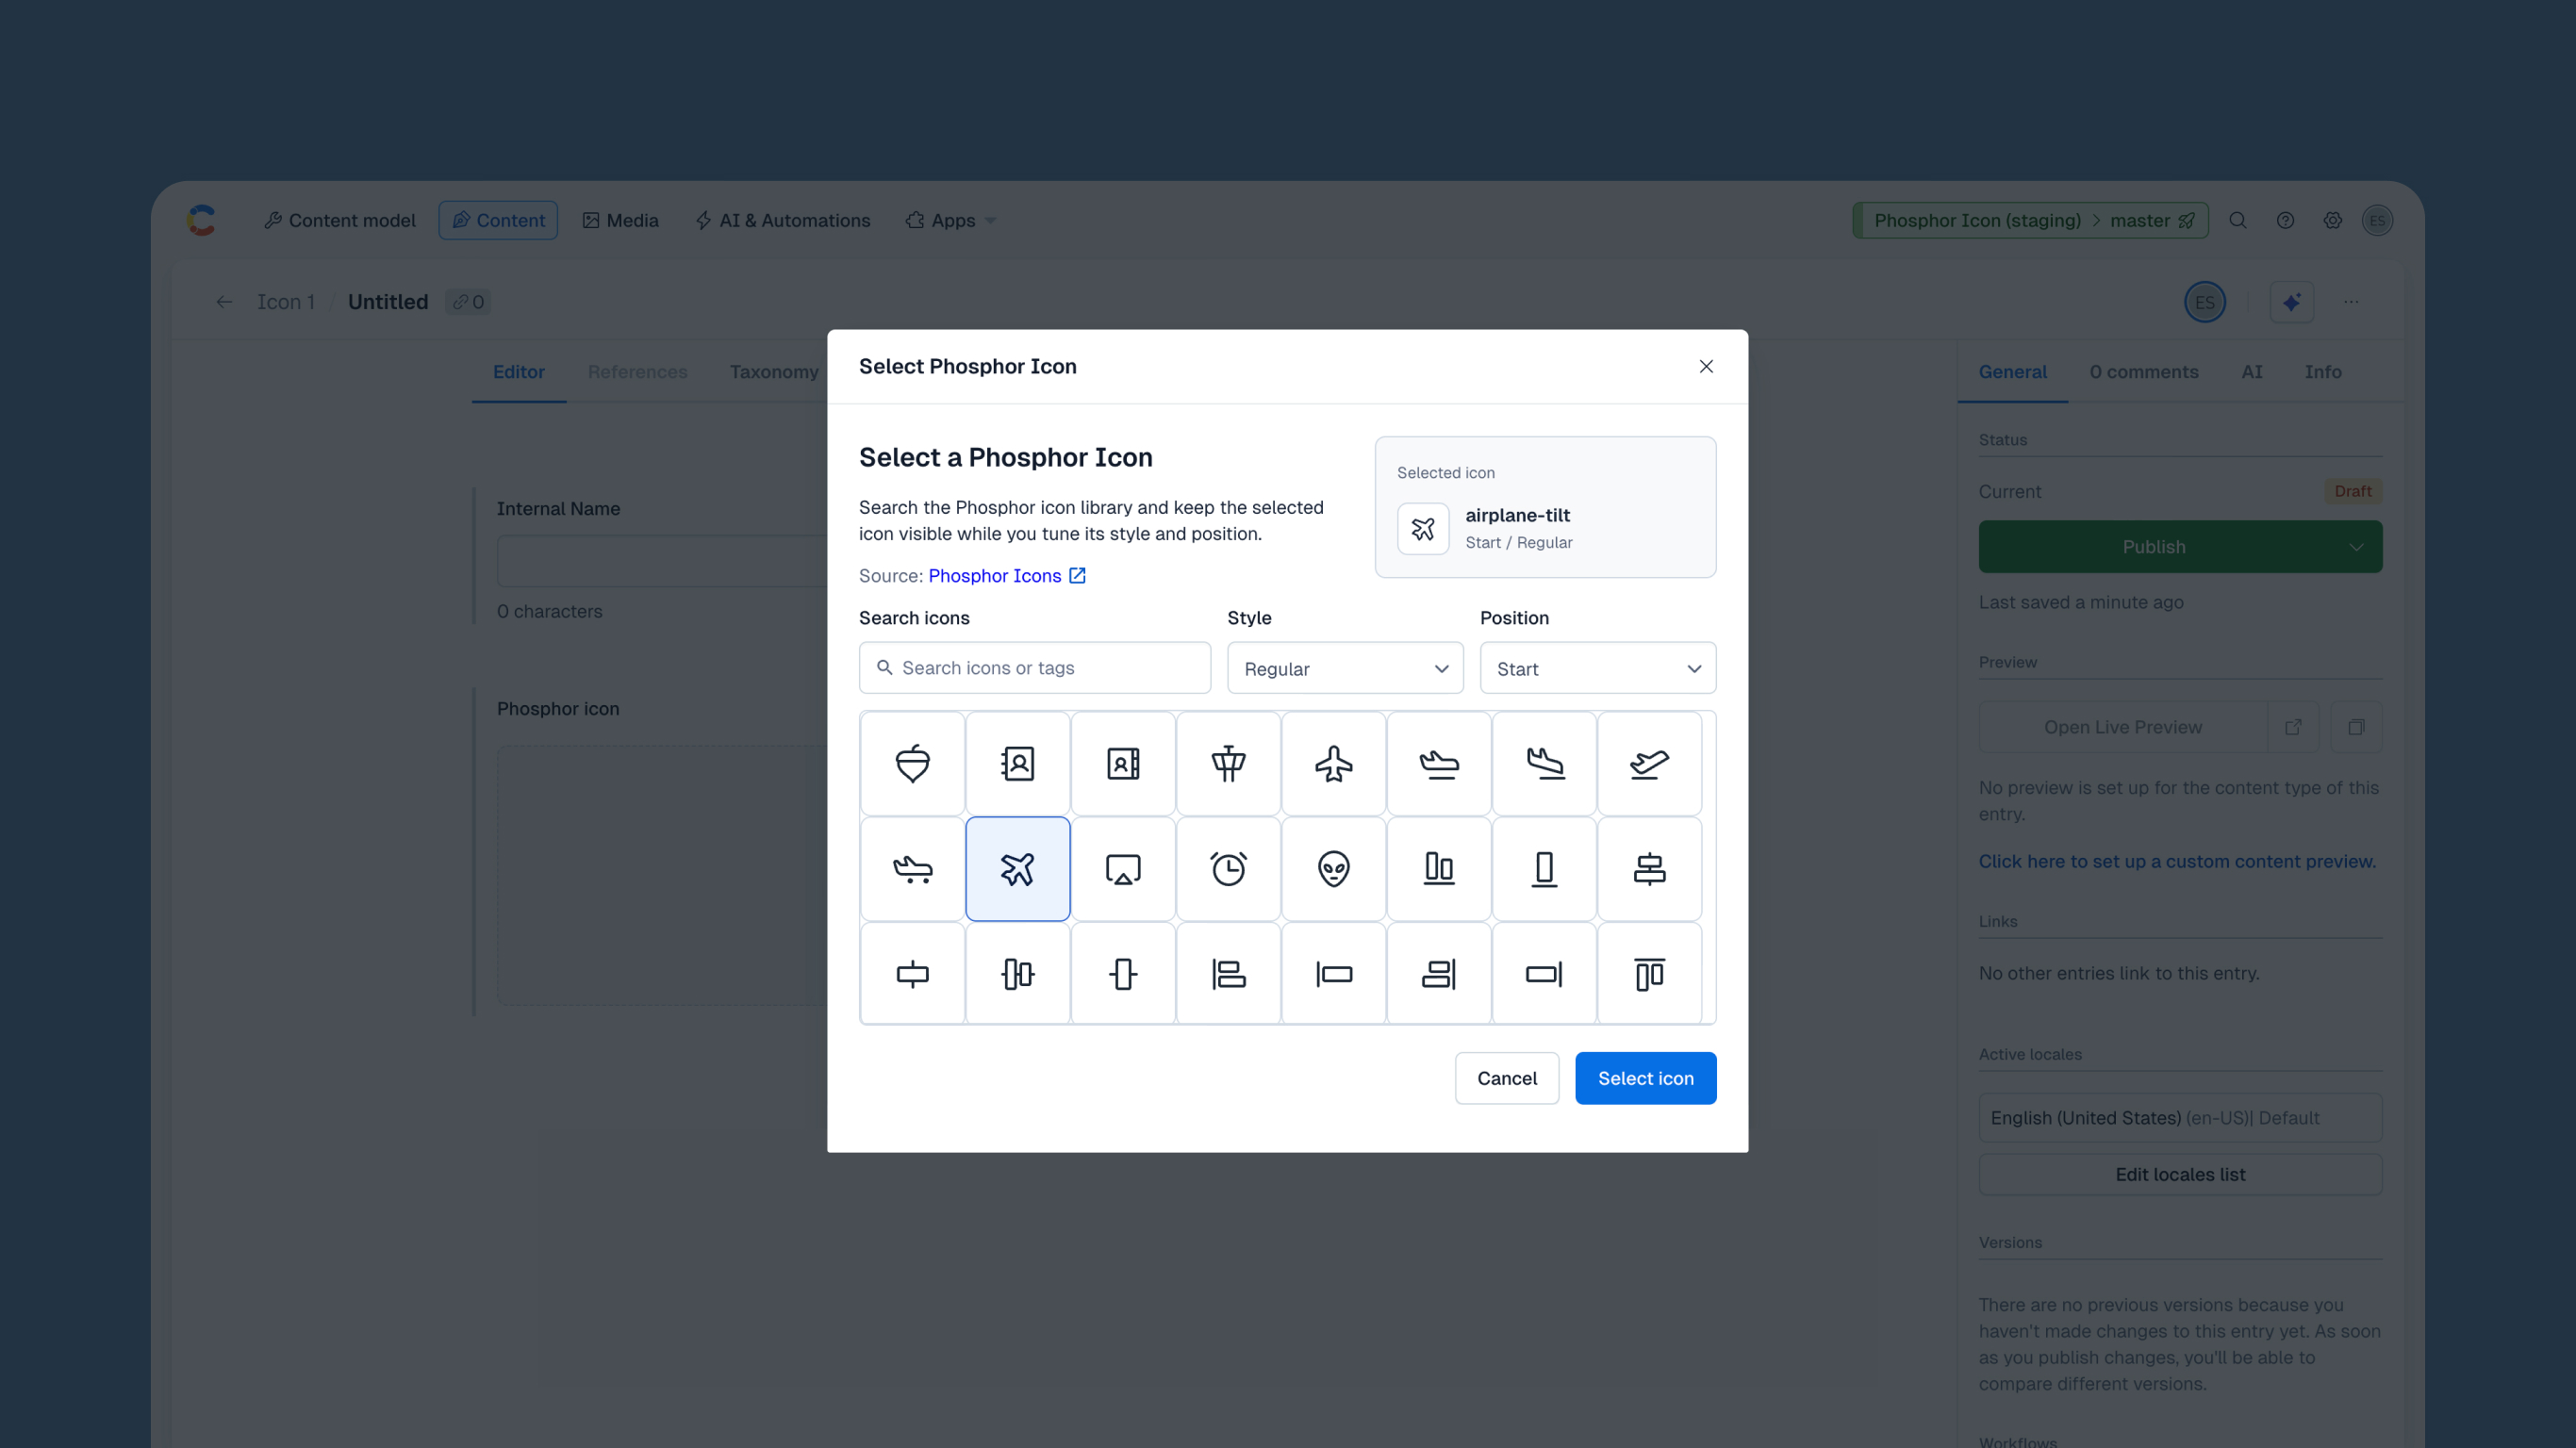Image resolution: width=2576 pixels, height=1448 pixels.
Task: Select the align-top icon tile
Action: pos(1649,973)
